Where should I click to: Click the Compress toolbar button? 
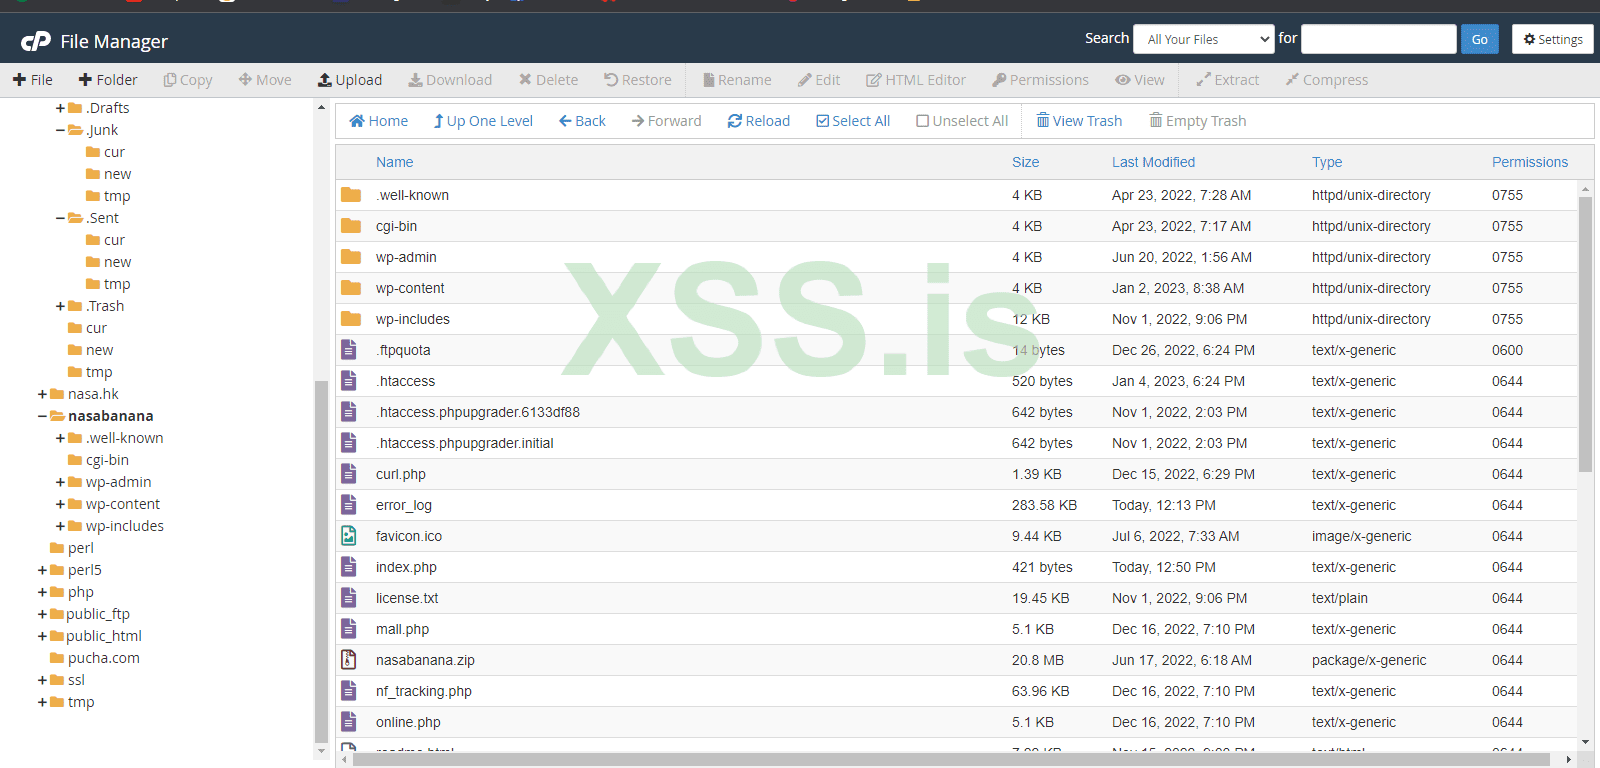click(1327, 80)
